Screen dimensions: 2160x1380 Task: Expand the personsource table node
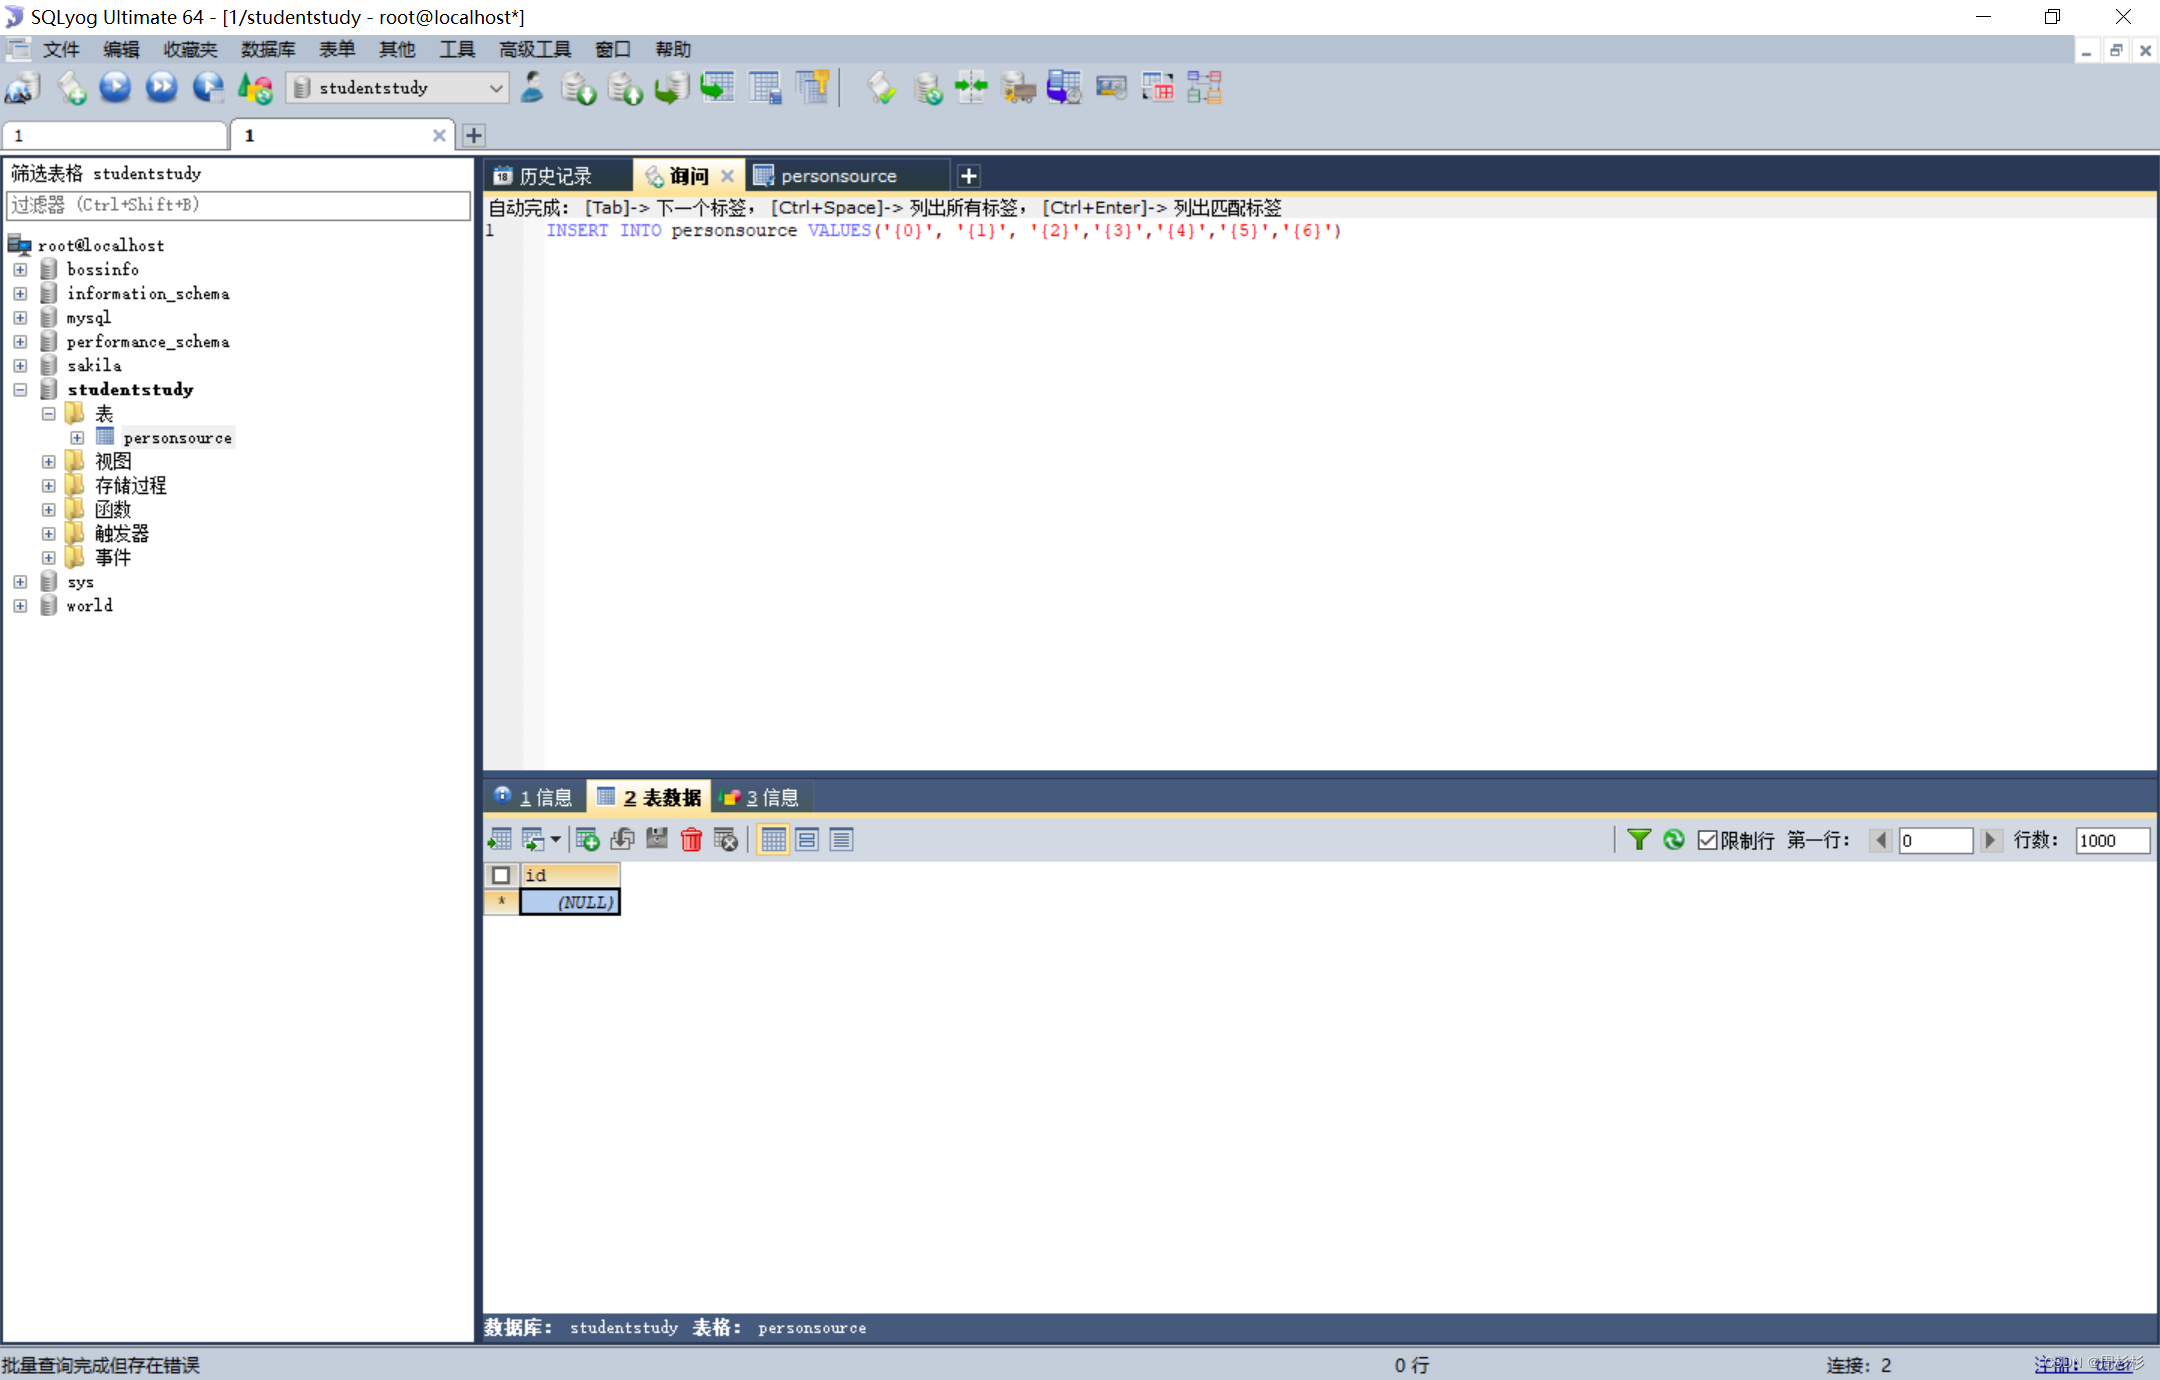coord(77,437)
